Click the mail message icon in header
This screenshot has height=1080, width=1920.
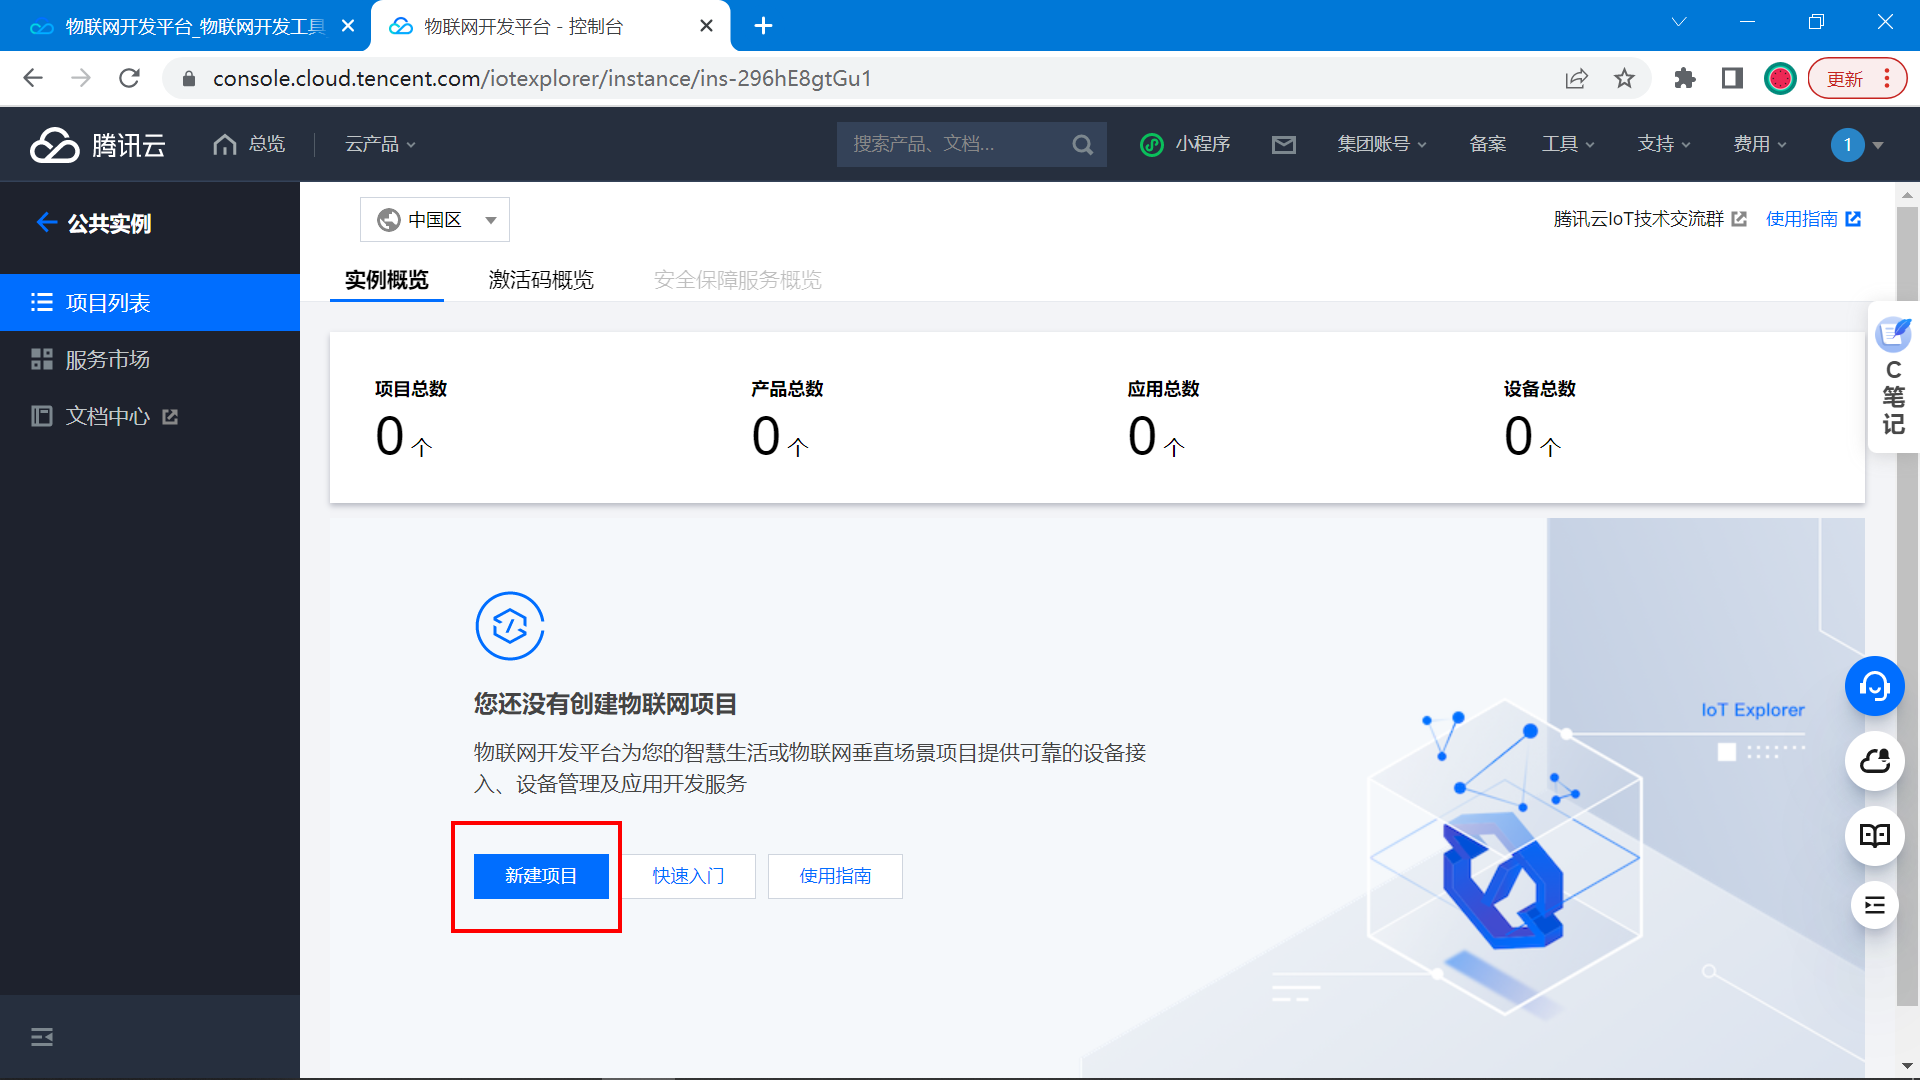1283,145
